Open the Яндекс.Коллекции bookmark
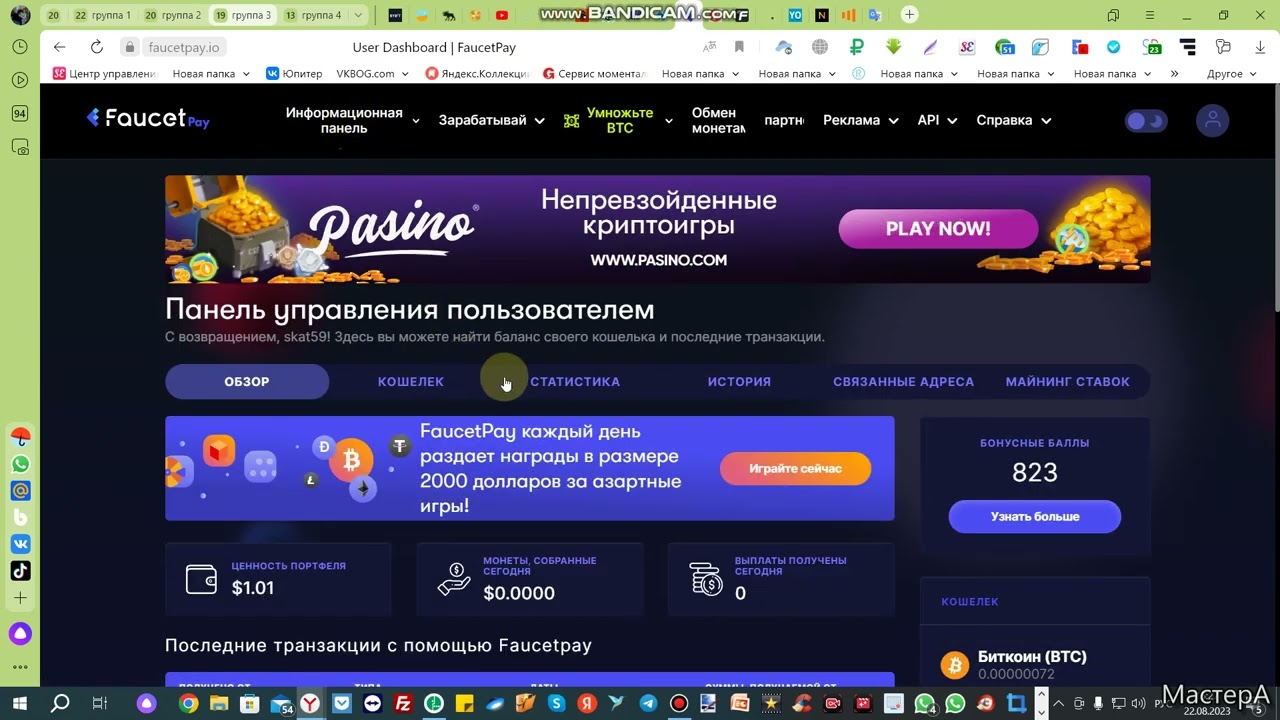This screenshot has height=720, width=1280. pos(477,73)
